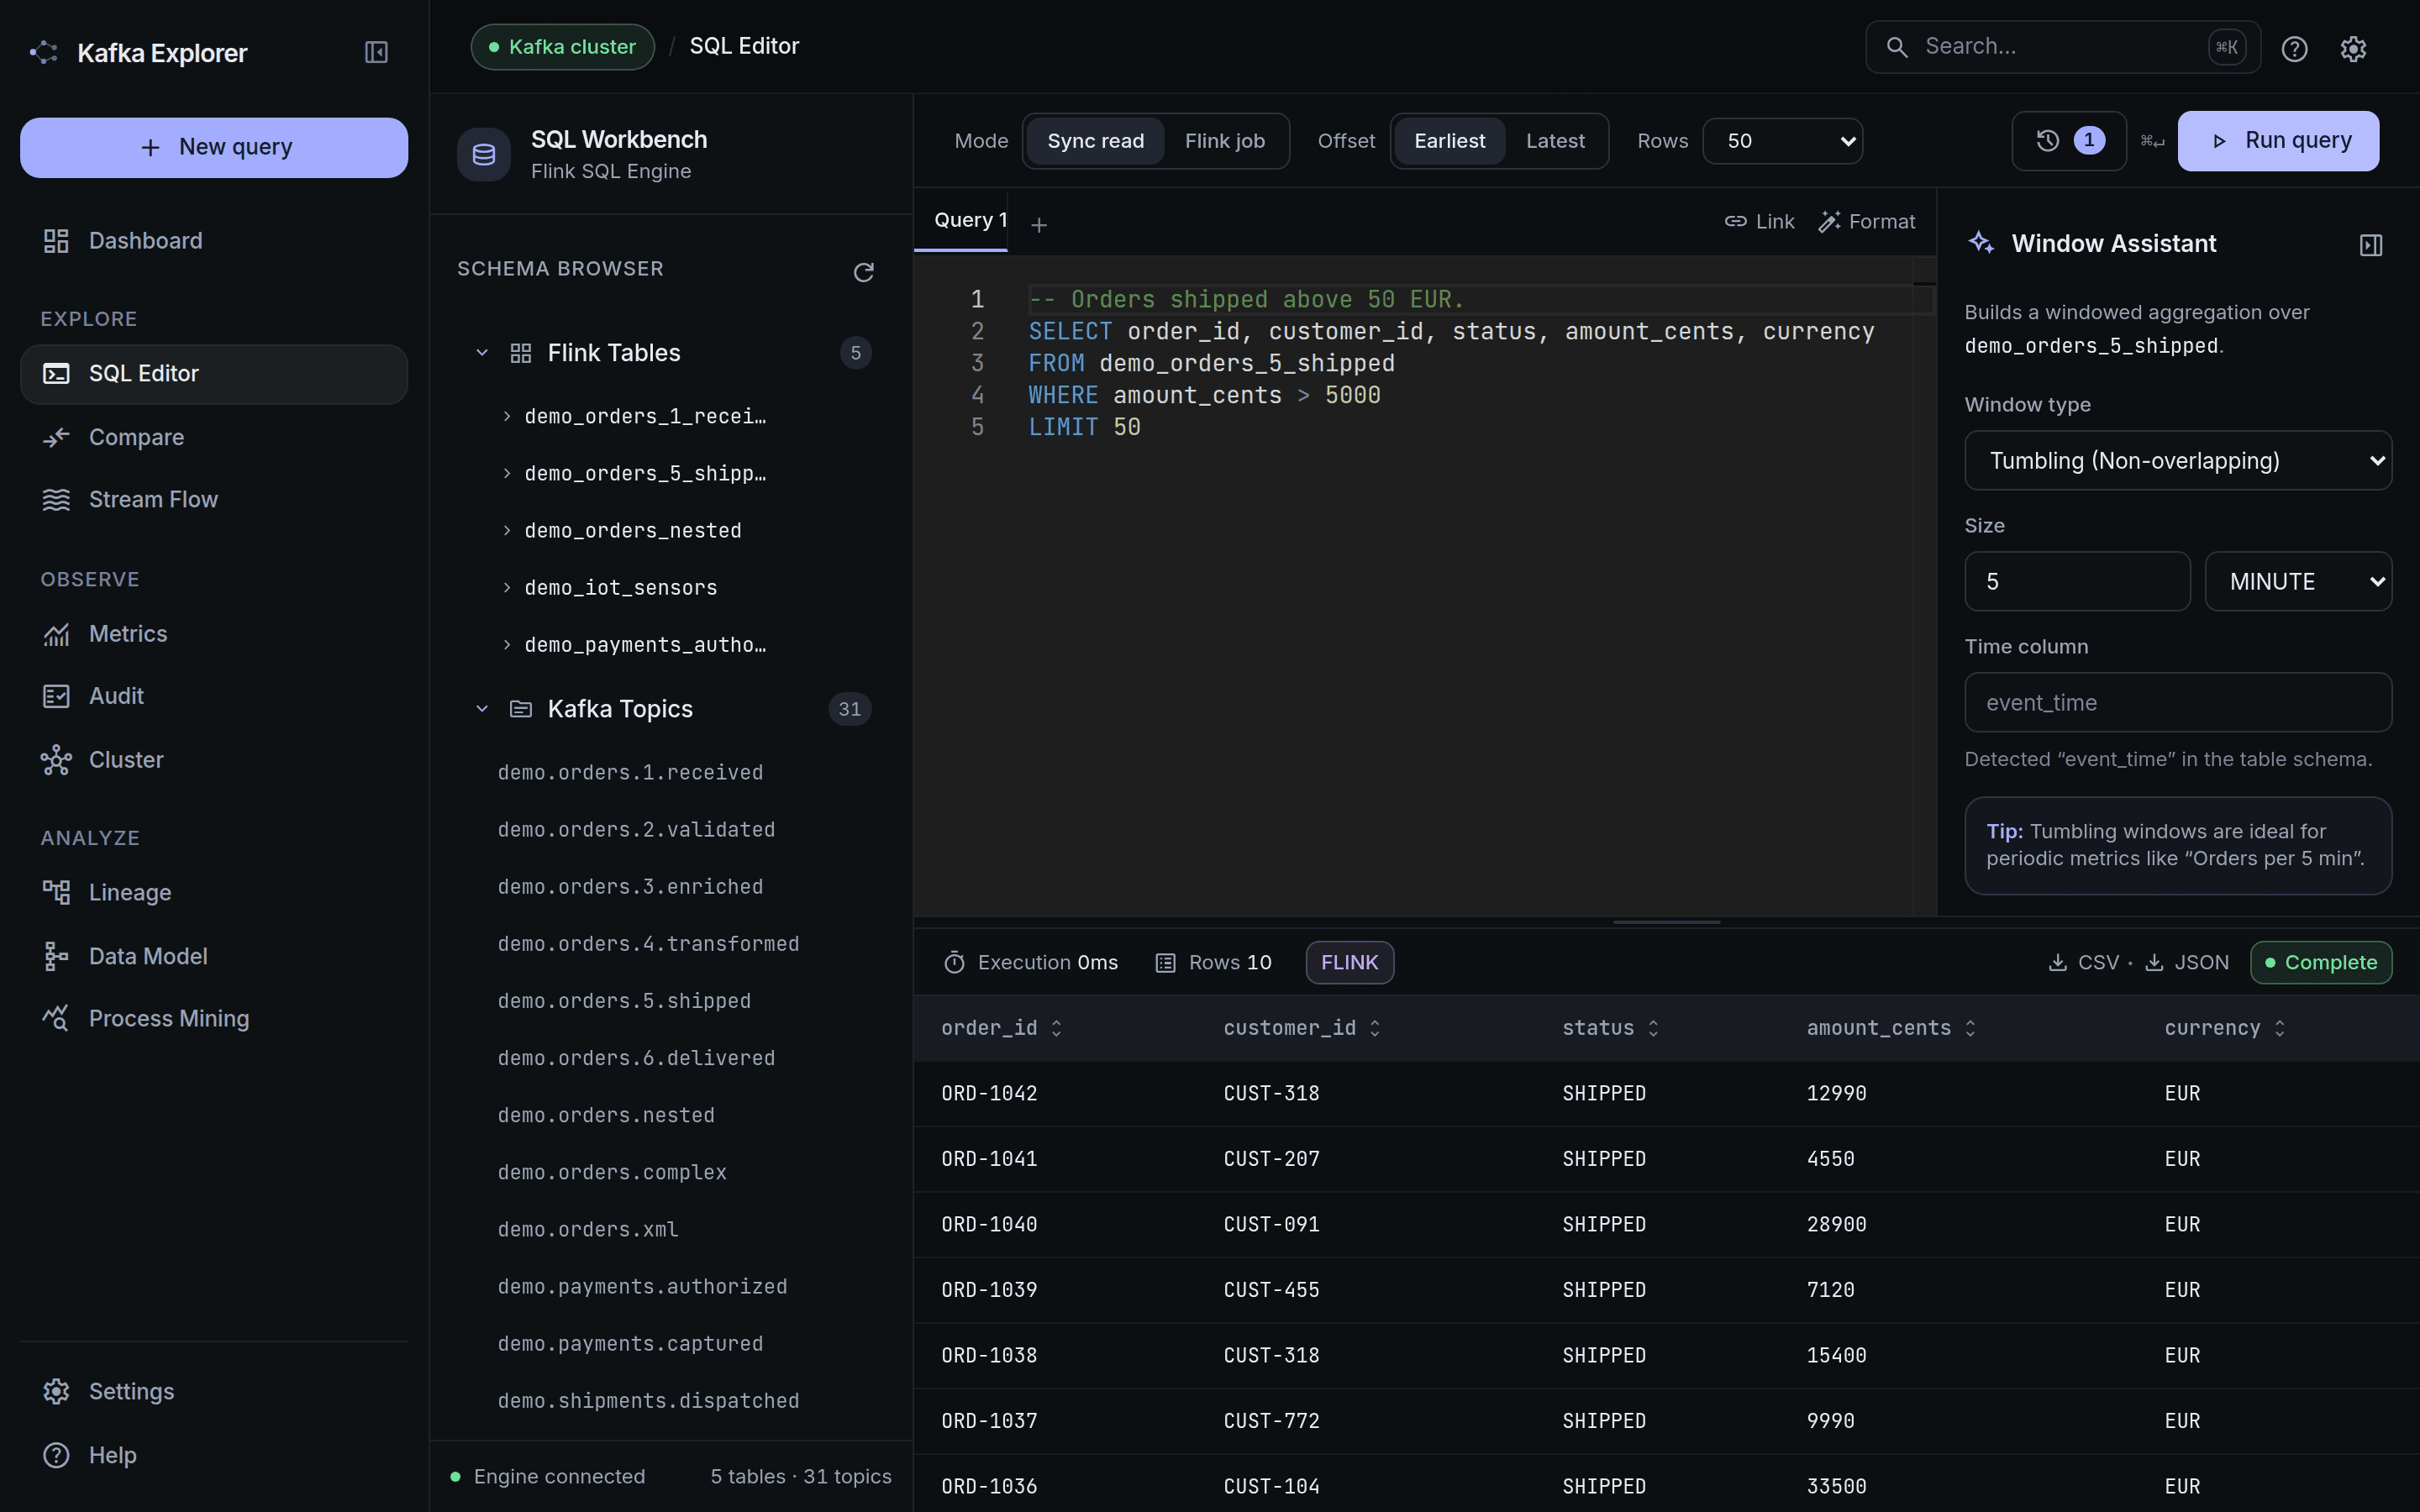Screen dimensions: 2420x1512
Task: Open Stream Flow view
Action: tap(214, 500)
